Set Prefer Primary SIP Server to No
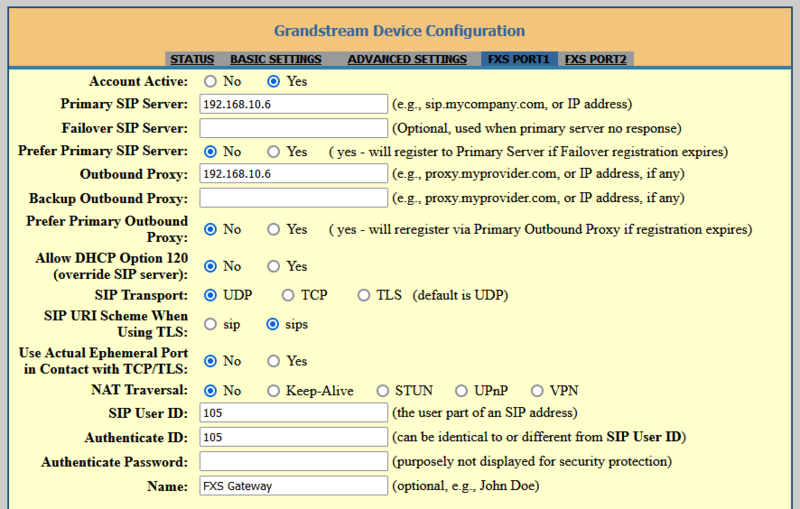The width and height of the screenshot is (800, 509). [x=210, y=151]
